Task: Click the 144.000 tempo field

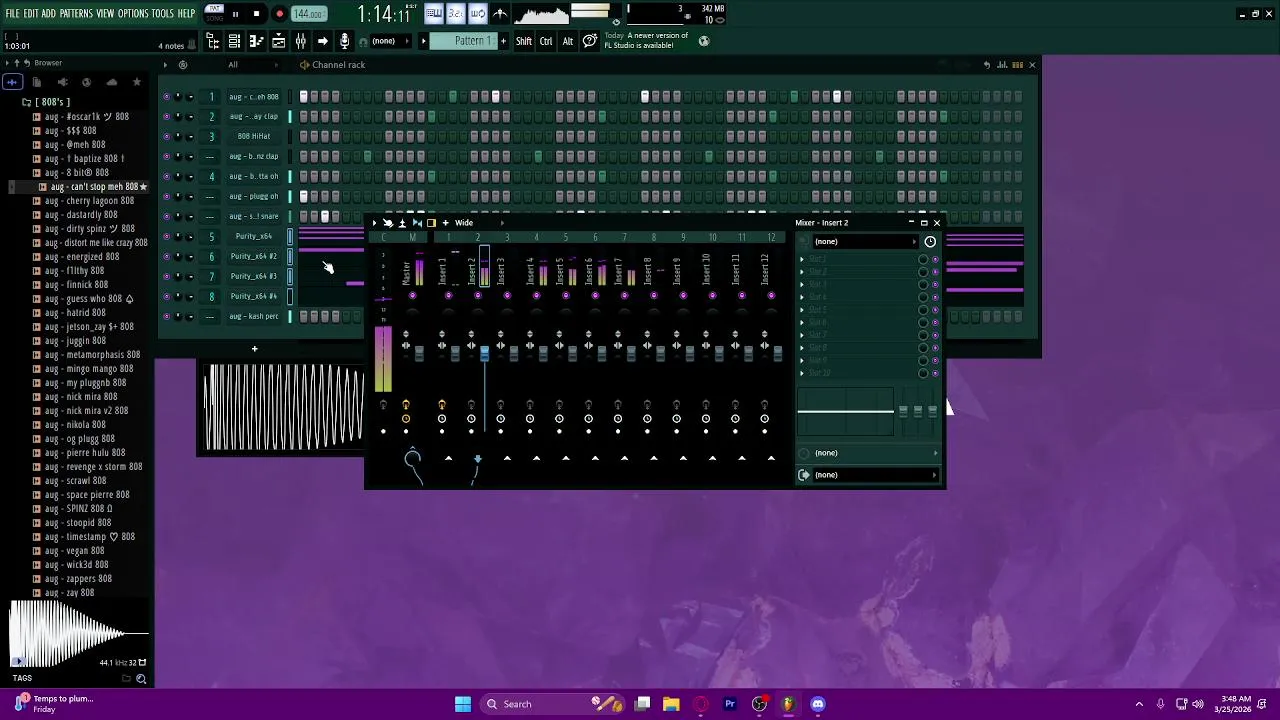Action: (309, 14)
